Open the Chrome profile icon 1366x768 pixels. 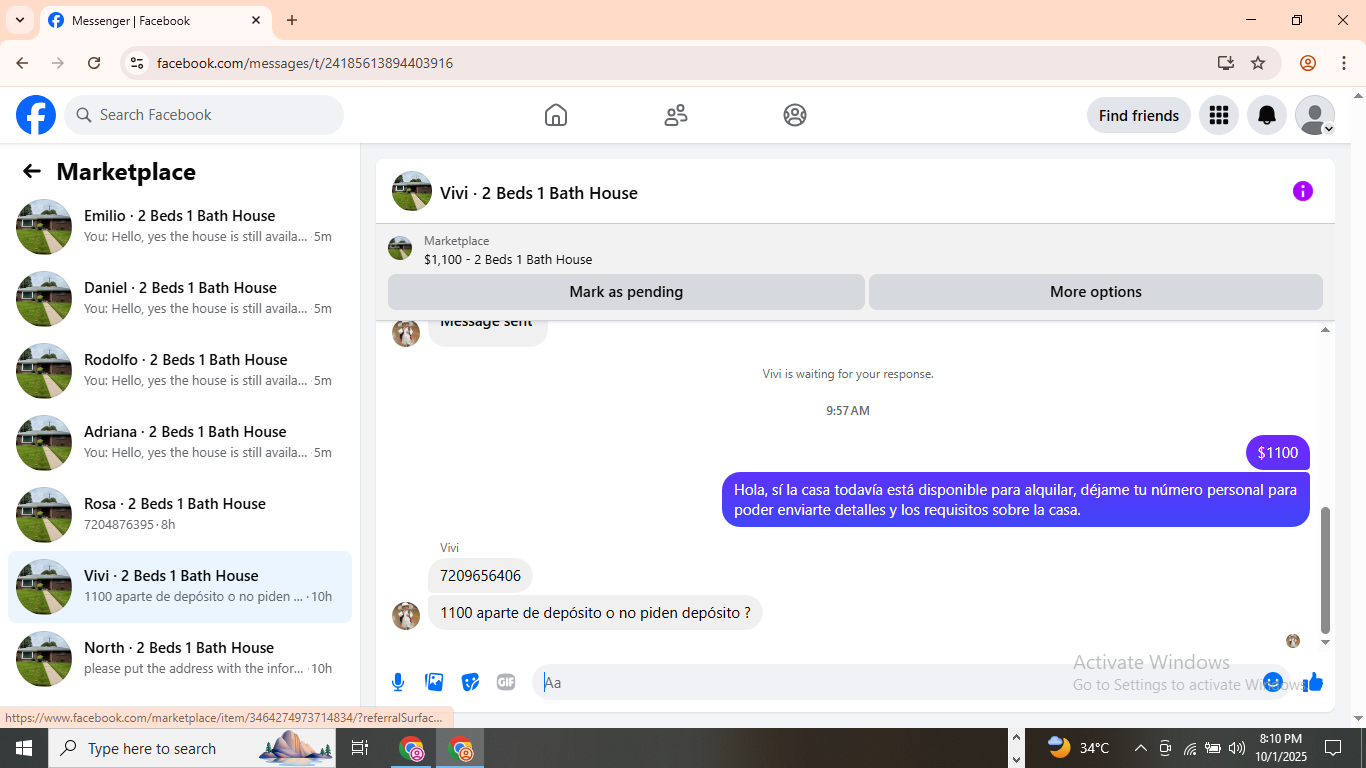1308,63
